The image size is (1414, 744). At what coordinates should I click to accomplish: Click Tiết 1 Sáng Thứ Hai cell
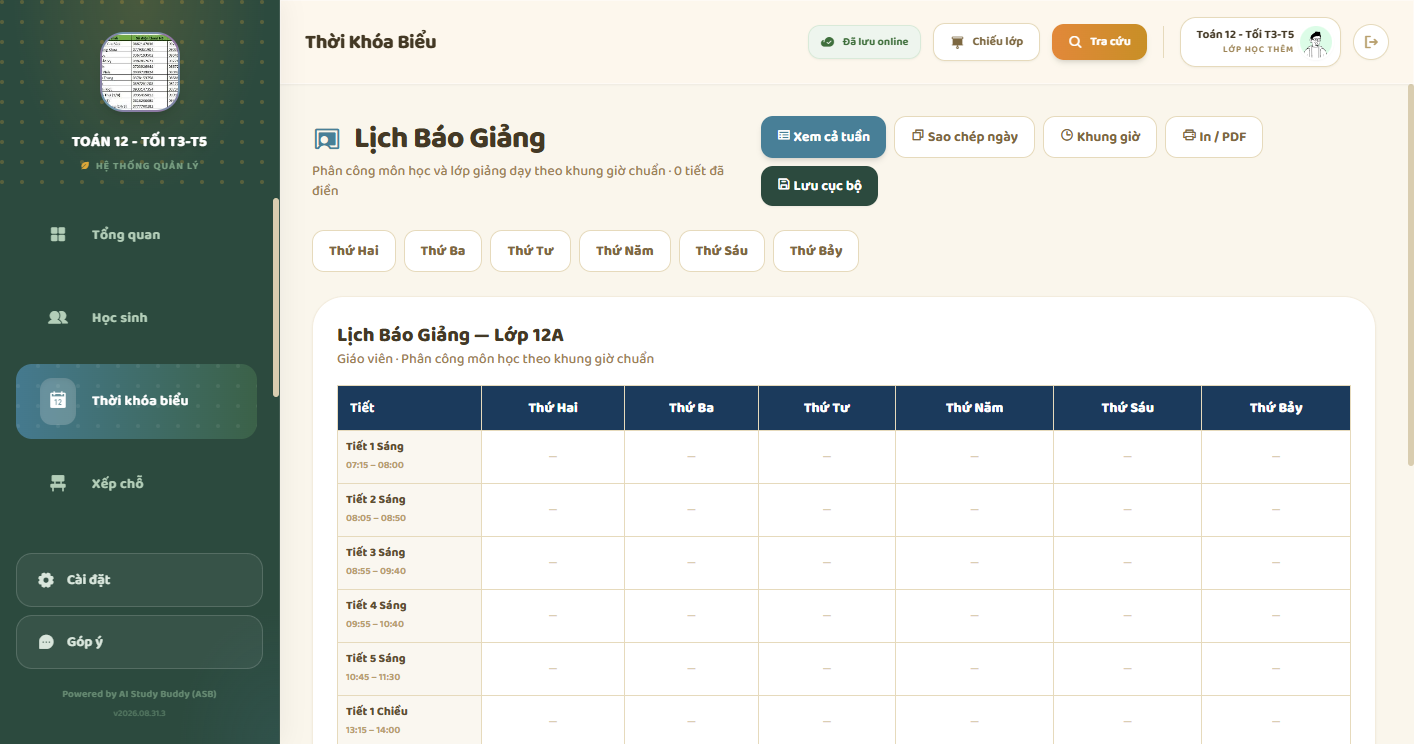[553, 457]
